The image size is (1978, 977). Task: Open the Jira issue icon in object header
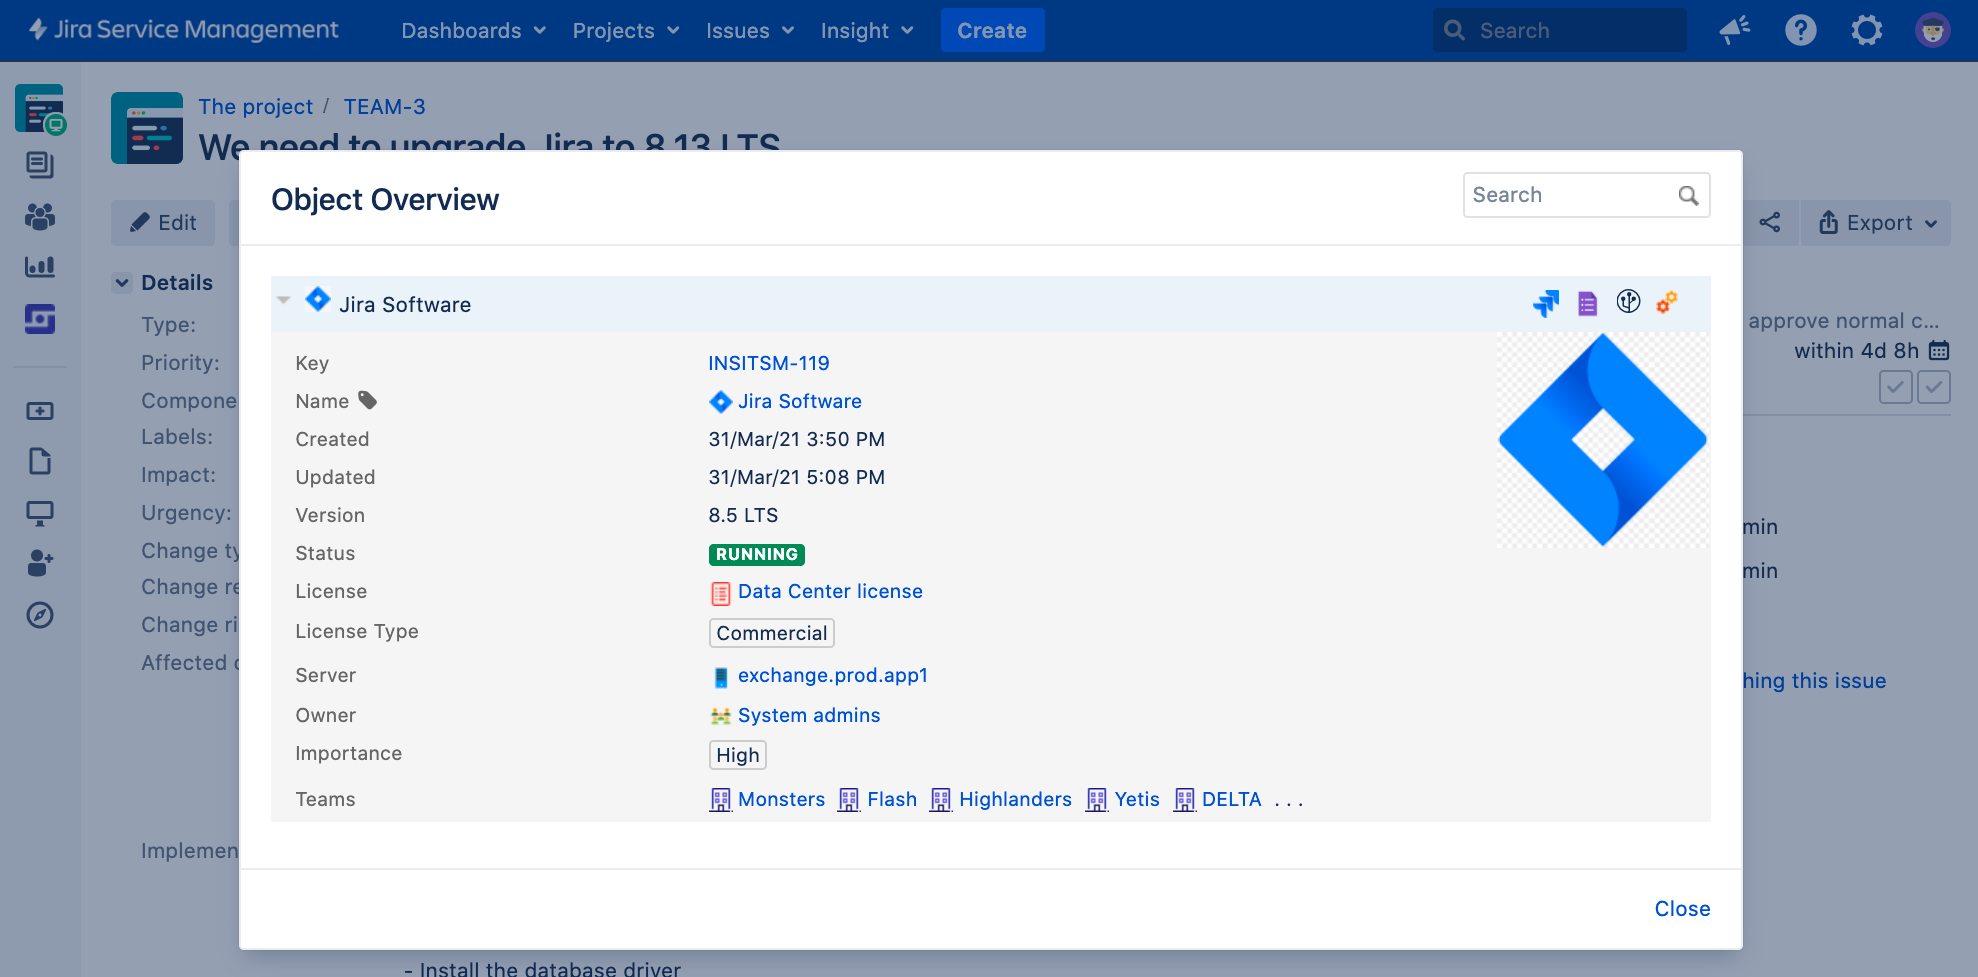pyautogui.click(x=1546, y=303)
